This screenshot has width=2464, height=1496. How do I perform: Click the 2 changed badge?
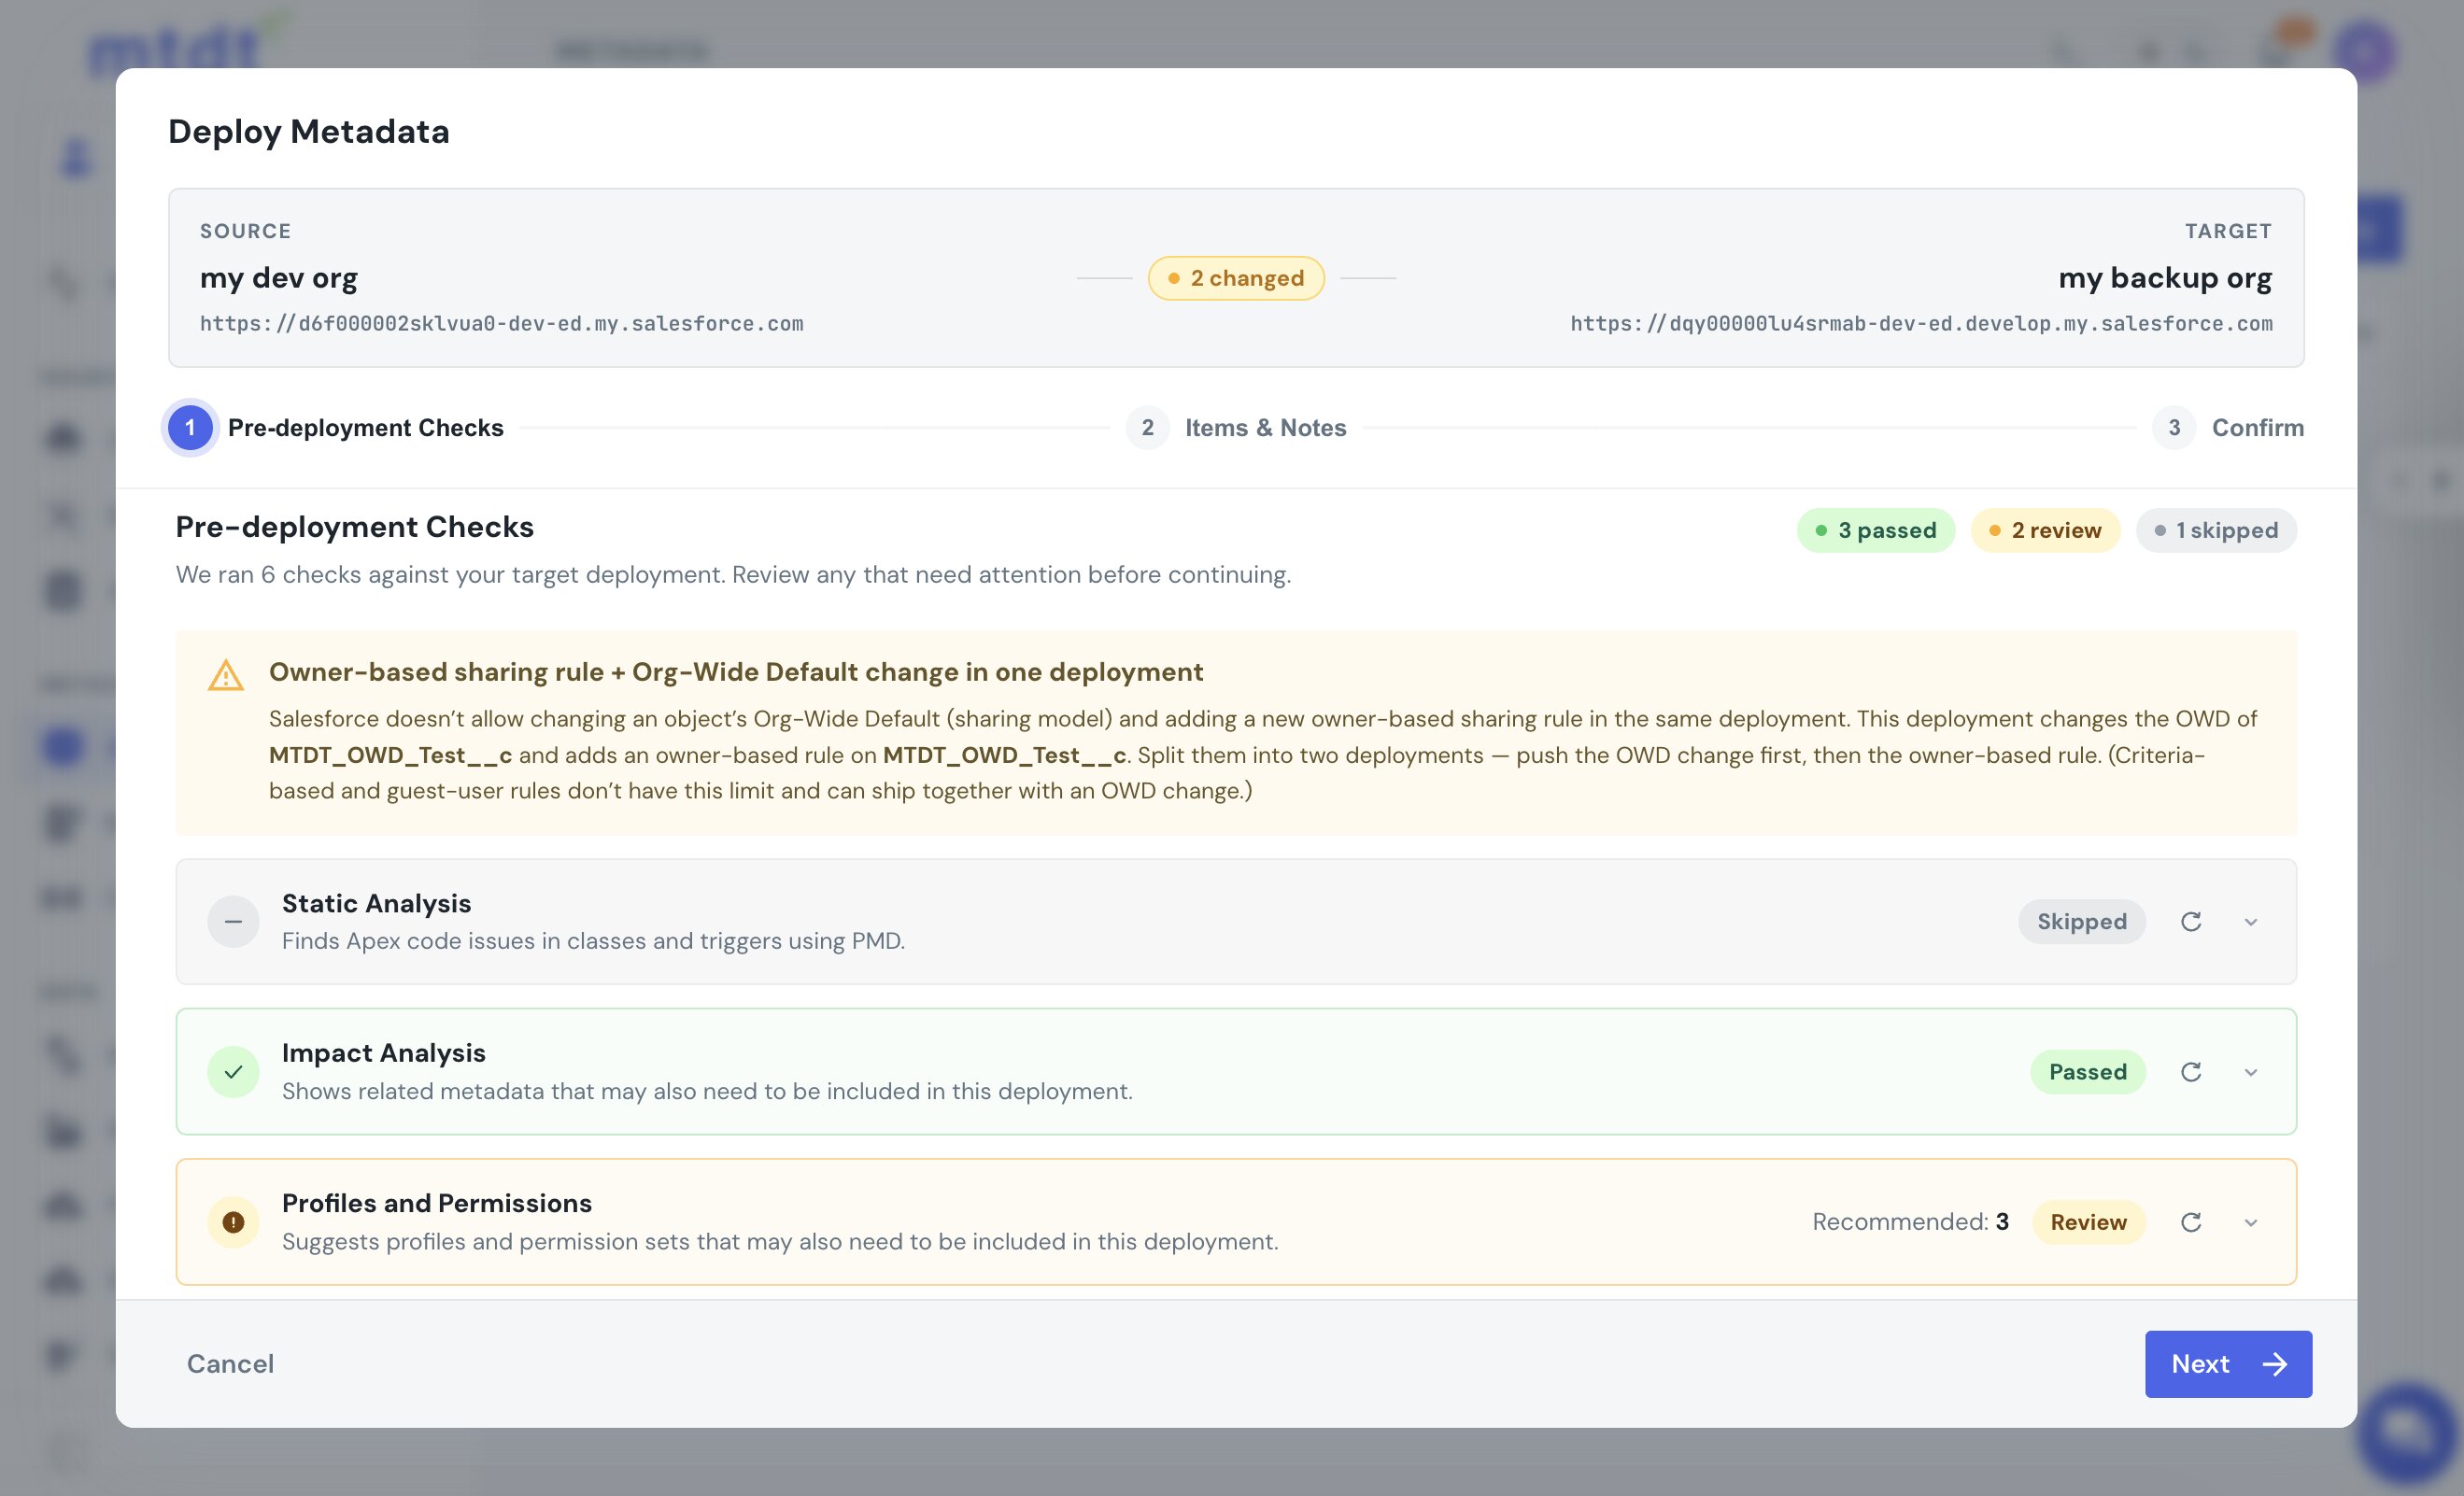point(1236,278)
